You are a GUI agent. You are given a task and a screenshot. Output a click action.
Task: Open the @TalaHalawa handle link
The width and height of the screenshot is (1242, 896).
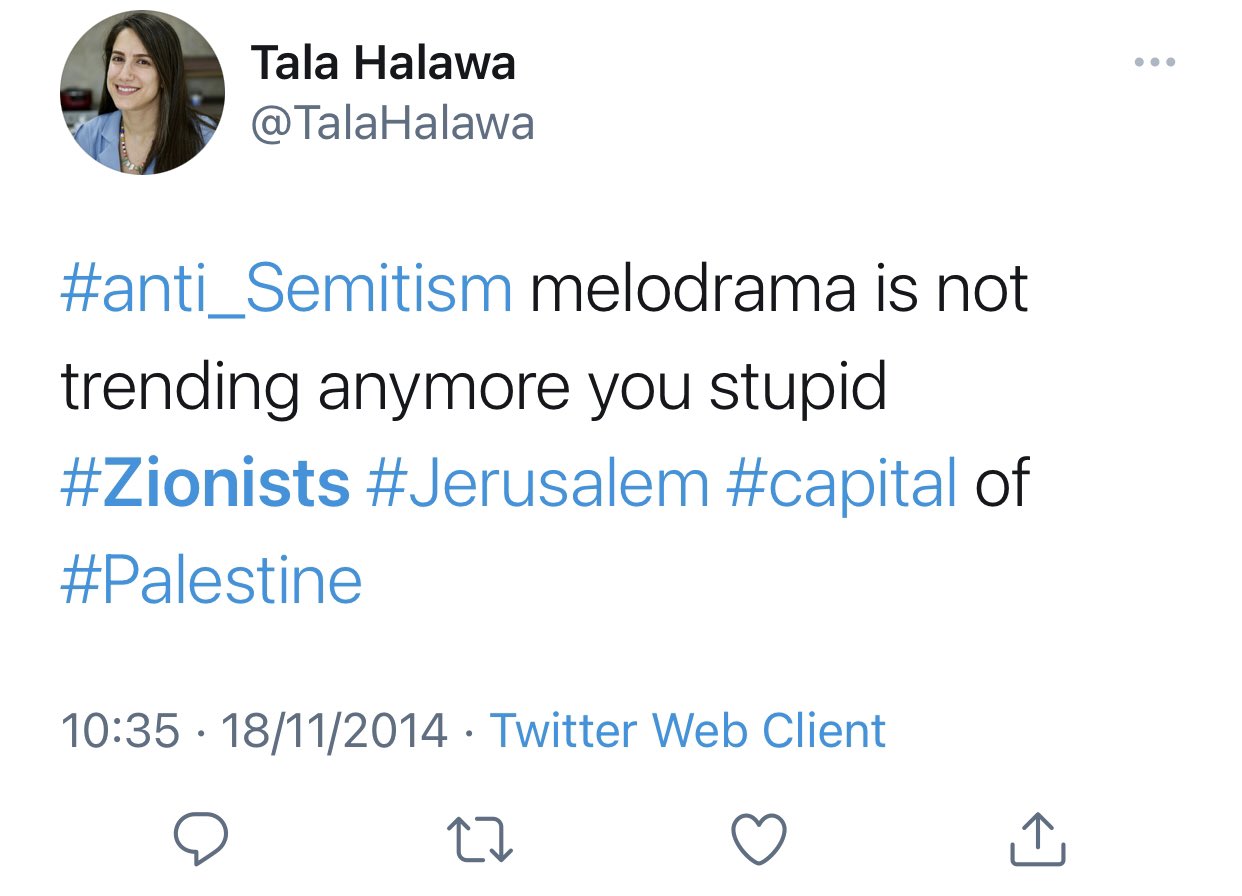click(x=392, y=124)
